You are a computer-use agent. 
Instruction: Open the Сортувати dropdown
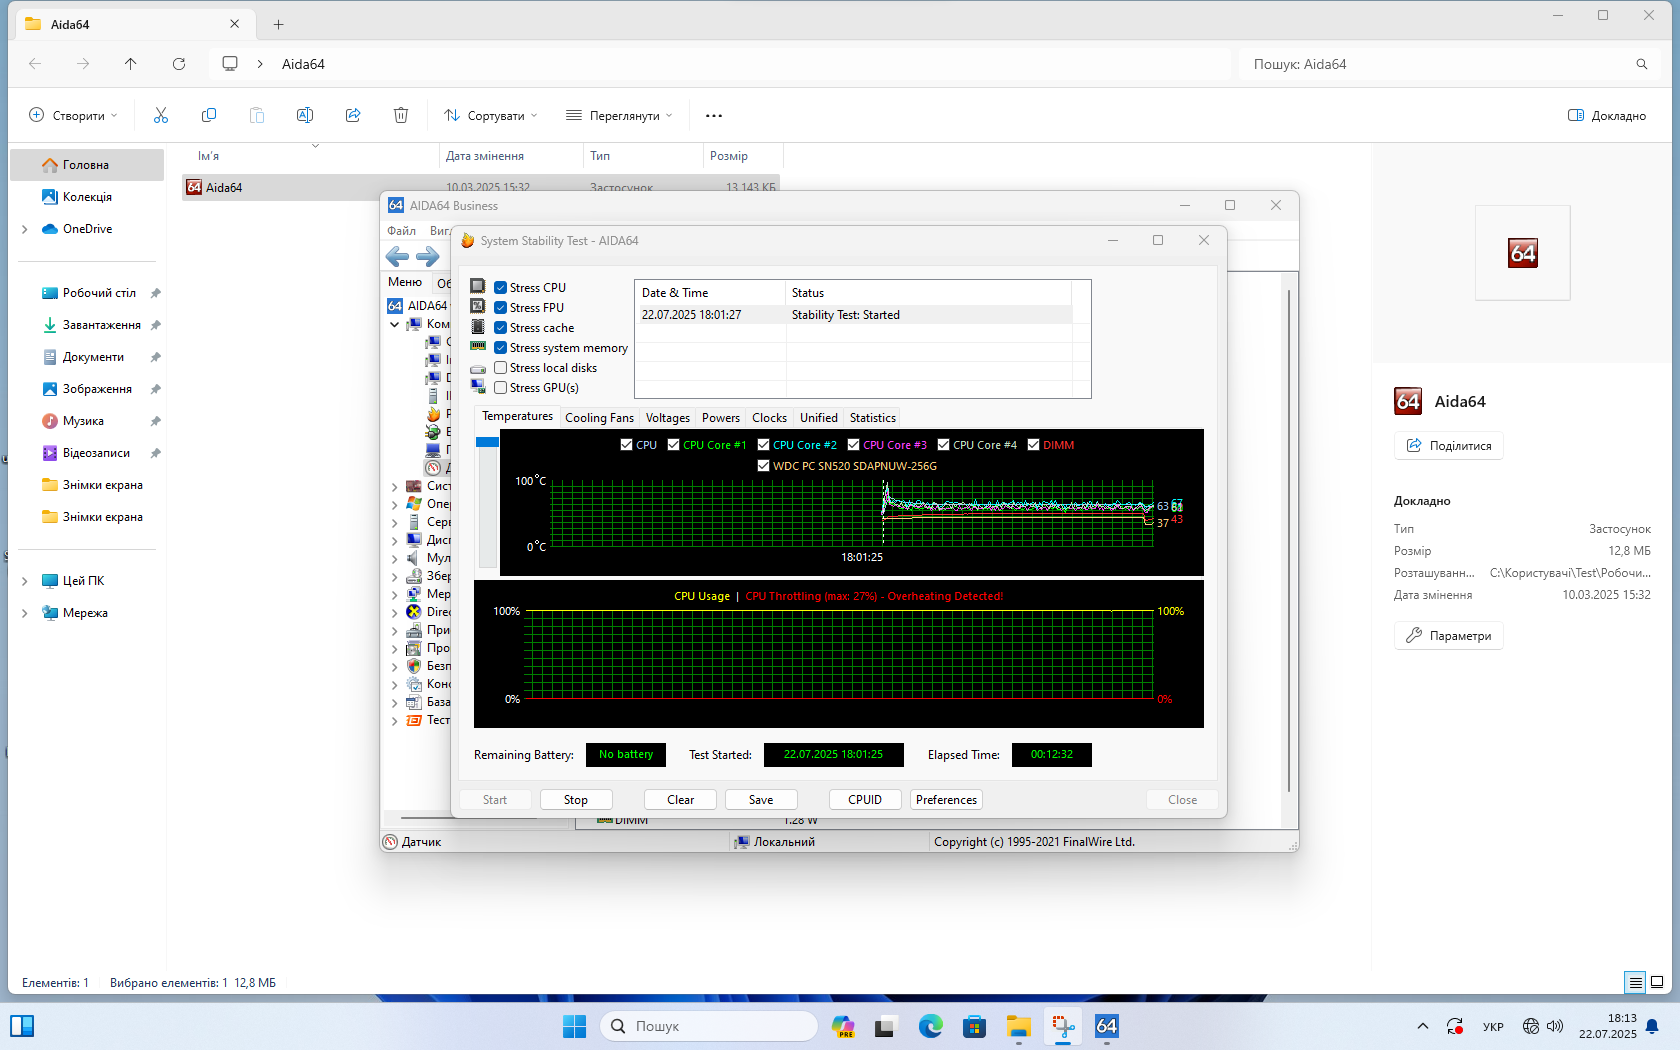pyautogui.click(x=490, y=116)
